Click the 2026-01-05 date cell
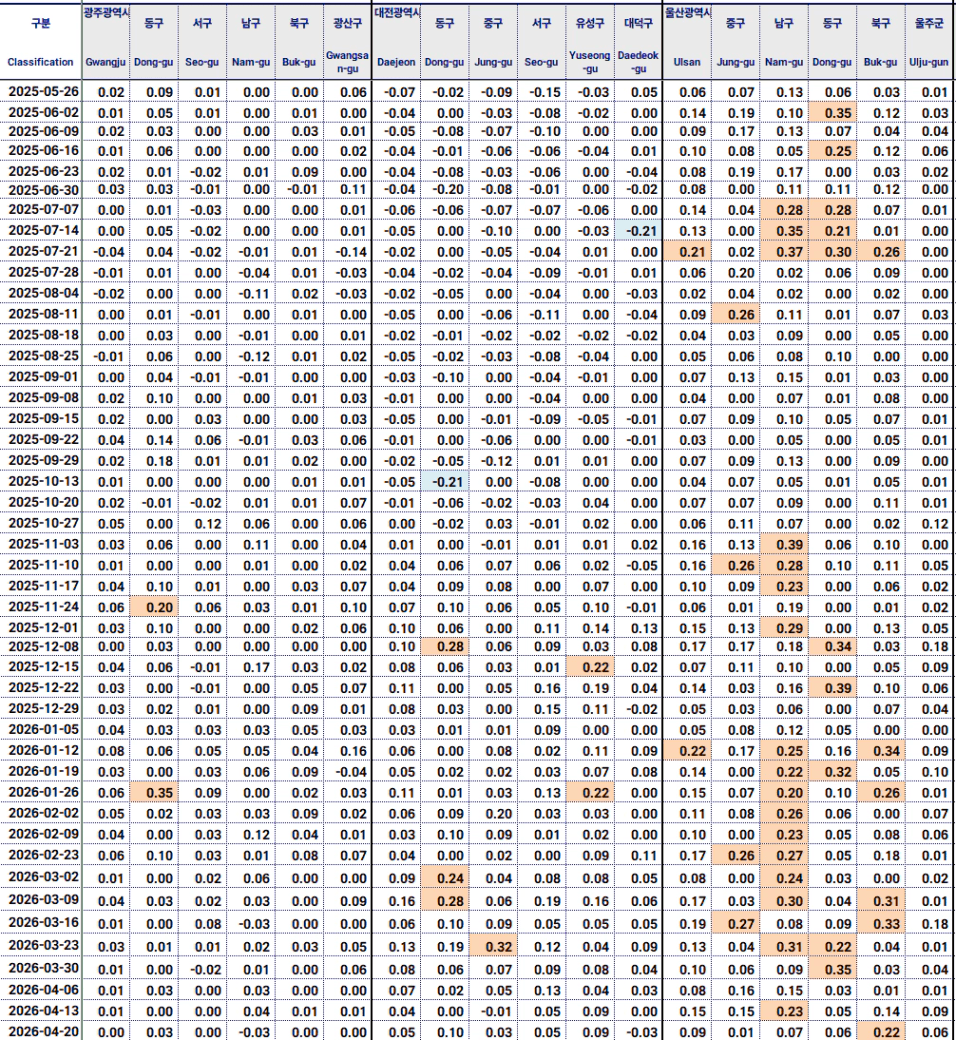956x1040 pixels. pos(43,730)
